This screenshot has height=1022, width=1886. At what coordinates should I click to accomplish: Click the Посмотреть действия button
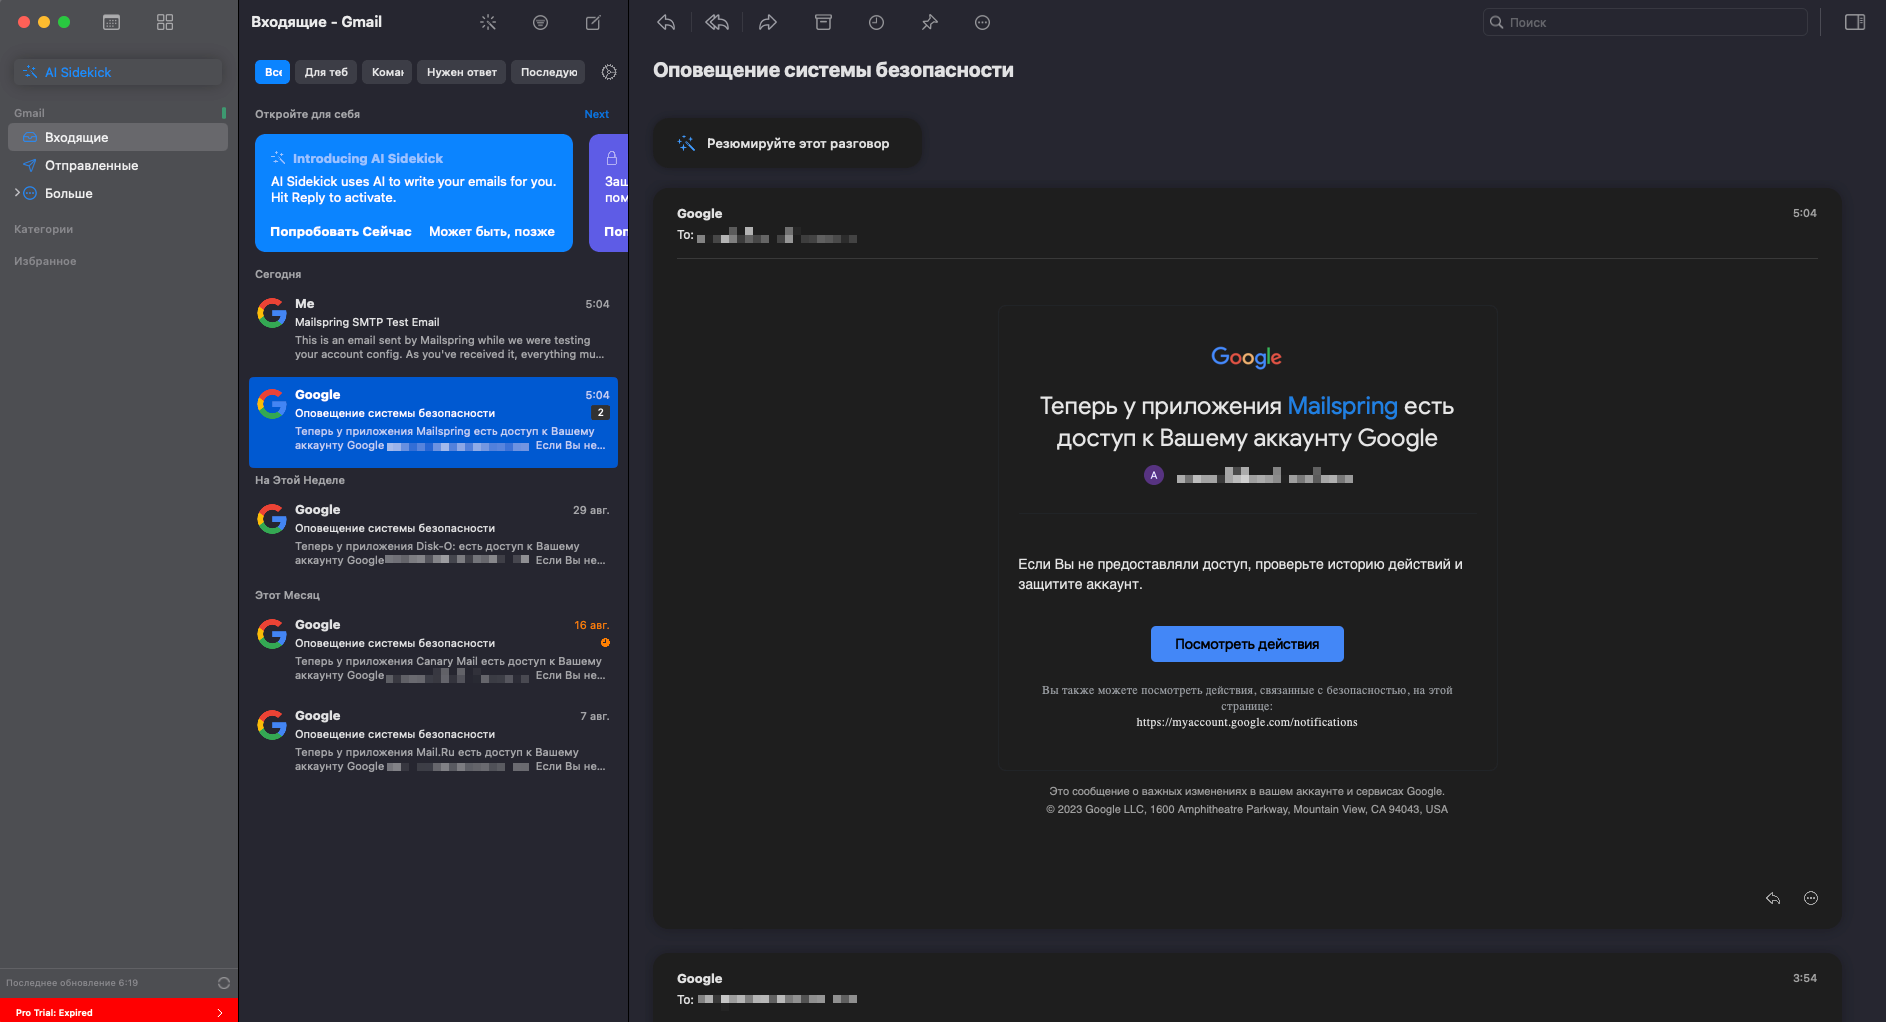coord(1247,644)
